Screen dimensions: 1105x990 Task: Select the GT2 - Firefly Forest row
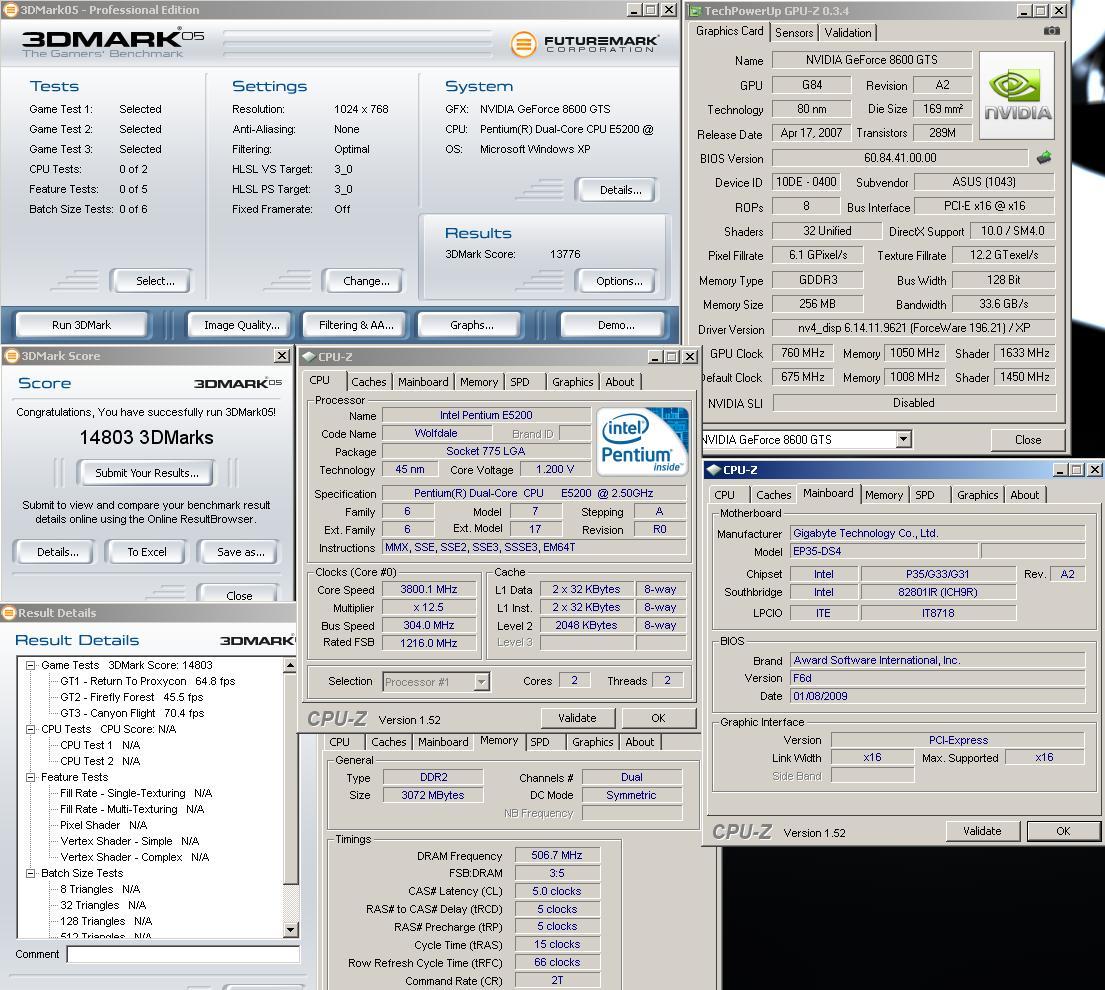tap(132, 697)
